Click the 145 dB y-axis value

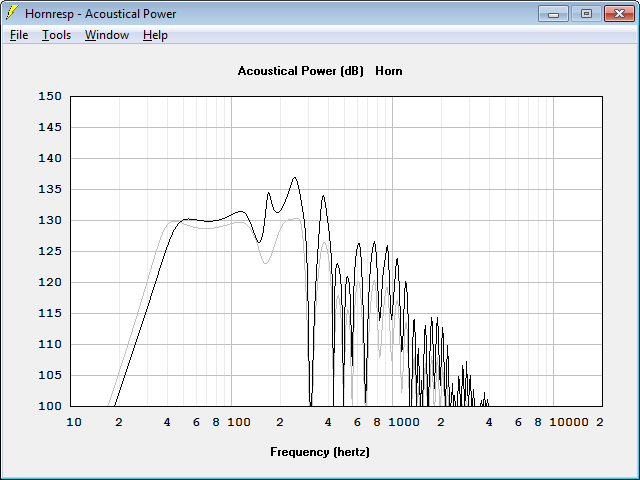tap(50, 127)
